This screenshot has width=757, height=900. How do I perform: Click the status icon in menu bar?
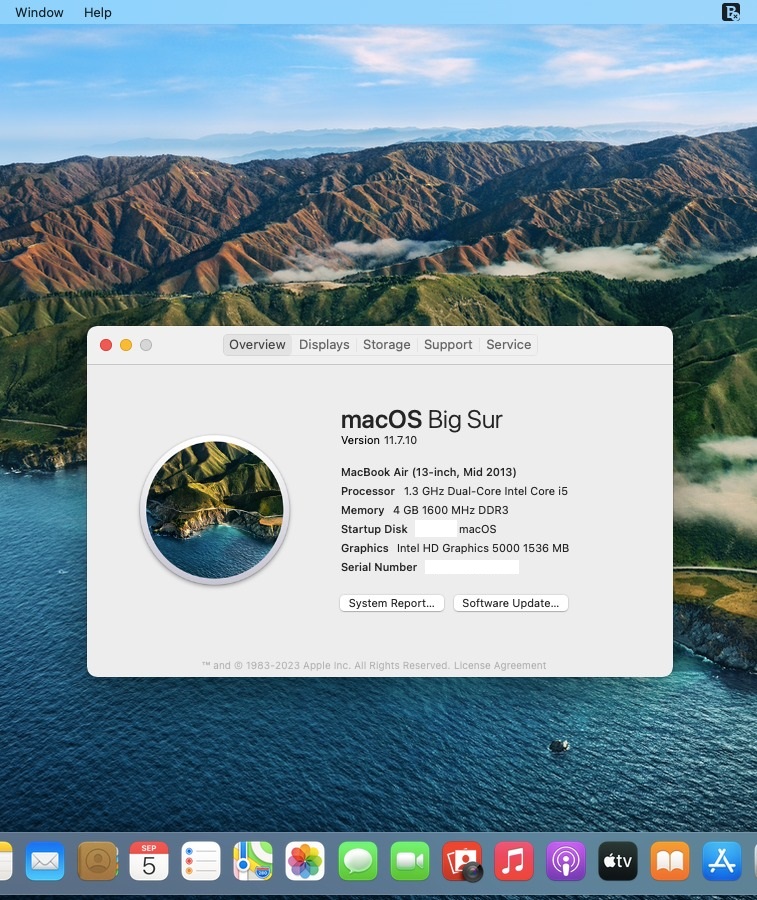tap(731, 12)
